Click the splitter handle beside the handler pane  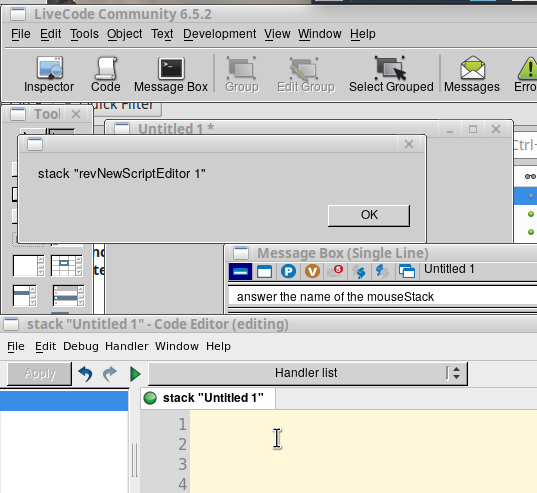(135, 460)
